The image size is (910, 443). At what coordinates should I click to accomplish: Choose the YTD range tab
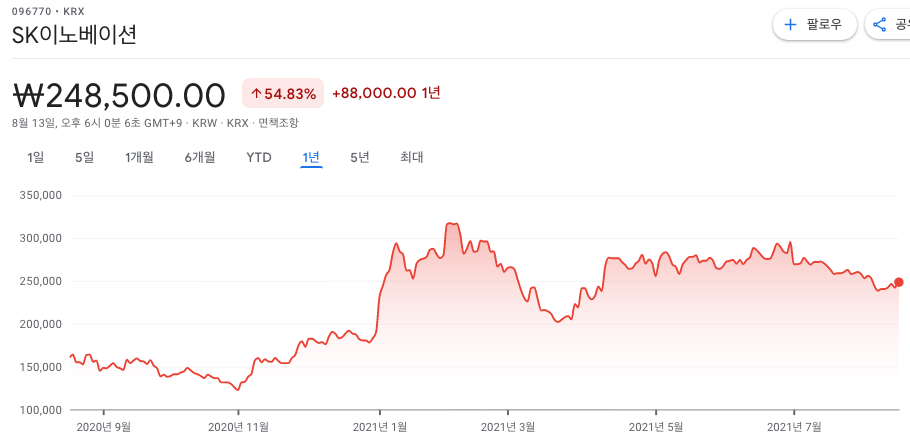[x=259, y=157]
